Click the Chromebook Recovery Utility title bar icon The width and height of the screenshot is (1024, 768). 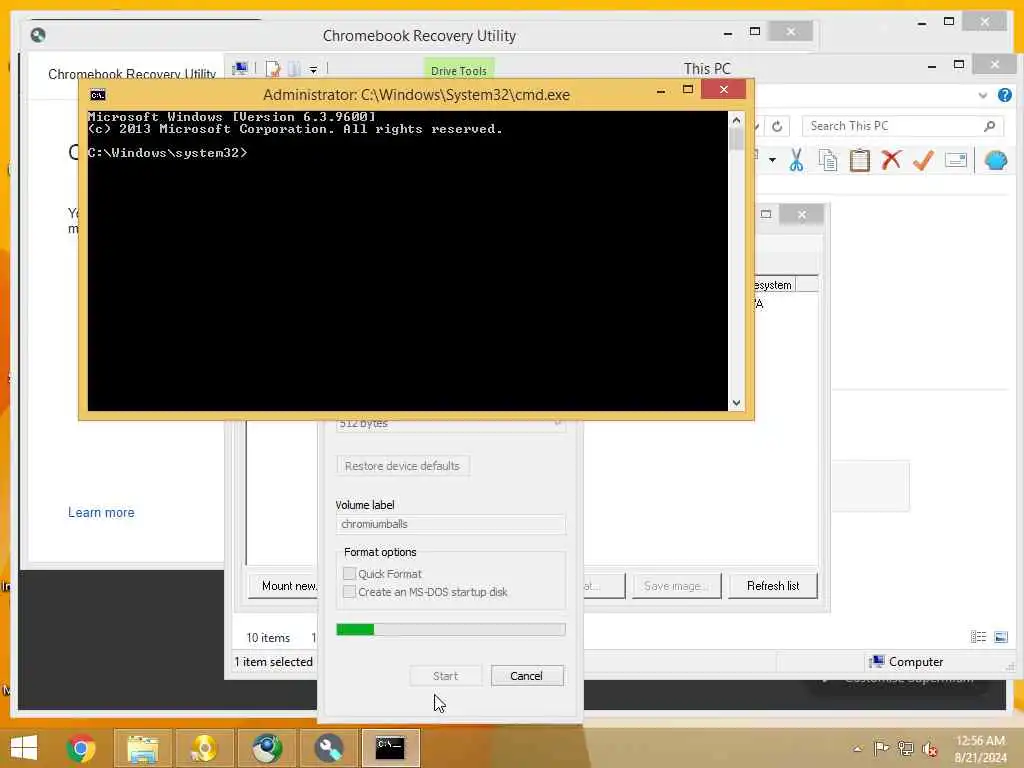coord(38,35)
